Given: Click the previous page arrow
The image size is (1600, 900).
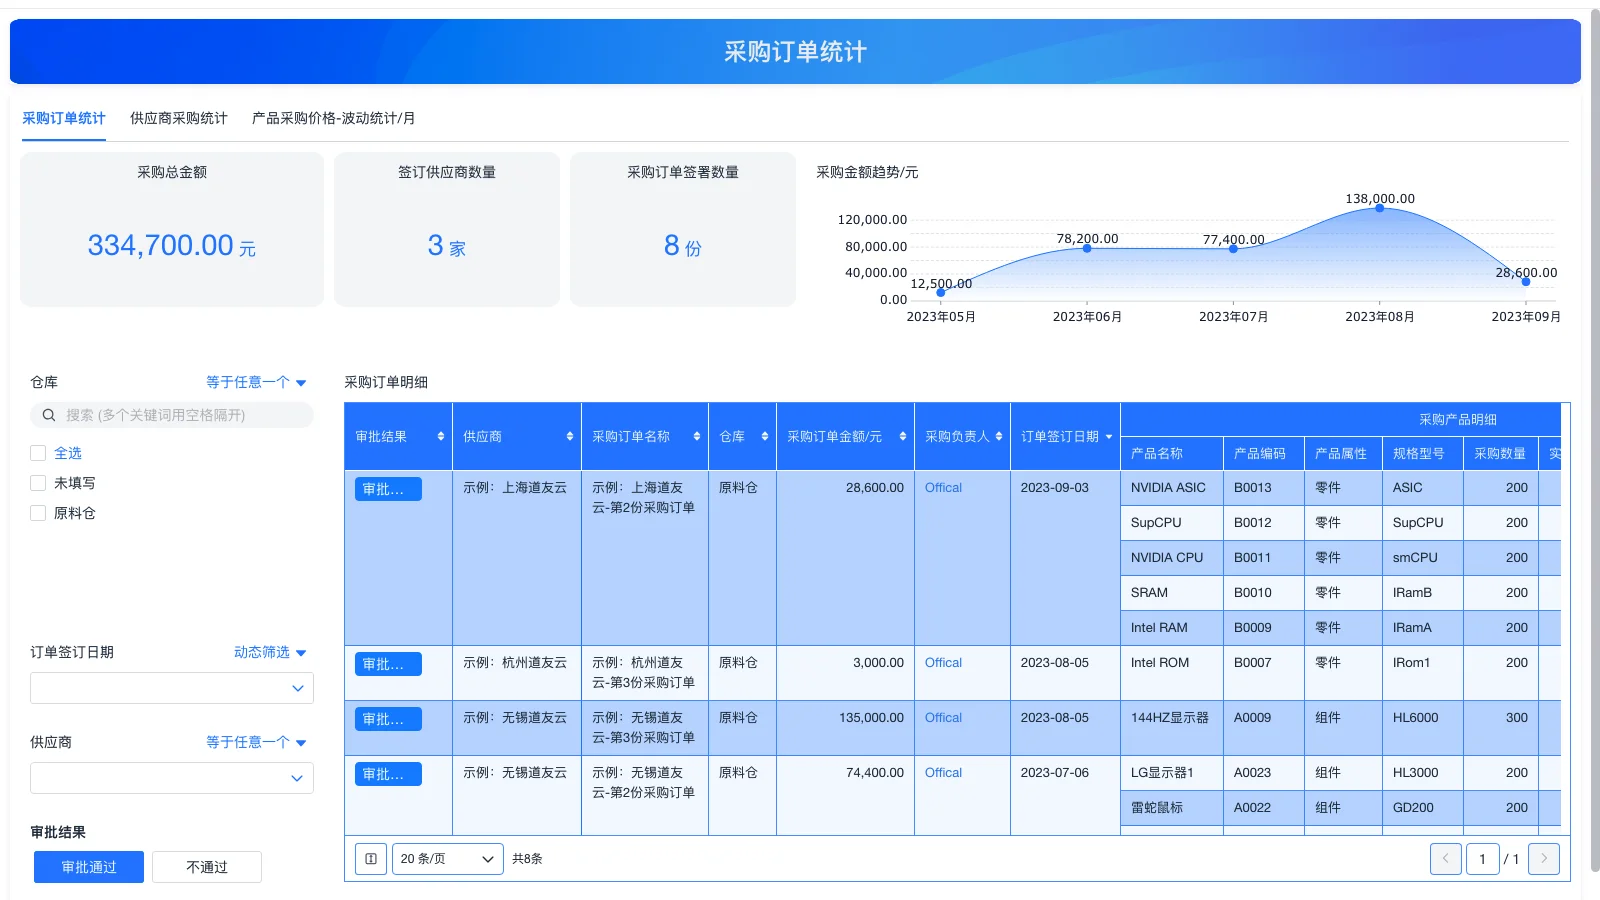Looking at the screenshot, I should coord(1446,858).
